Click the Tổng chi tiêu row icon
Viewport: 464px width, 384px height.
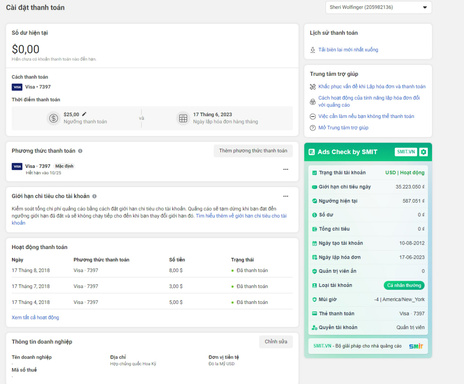tap(314, 229)
